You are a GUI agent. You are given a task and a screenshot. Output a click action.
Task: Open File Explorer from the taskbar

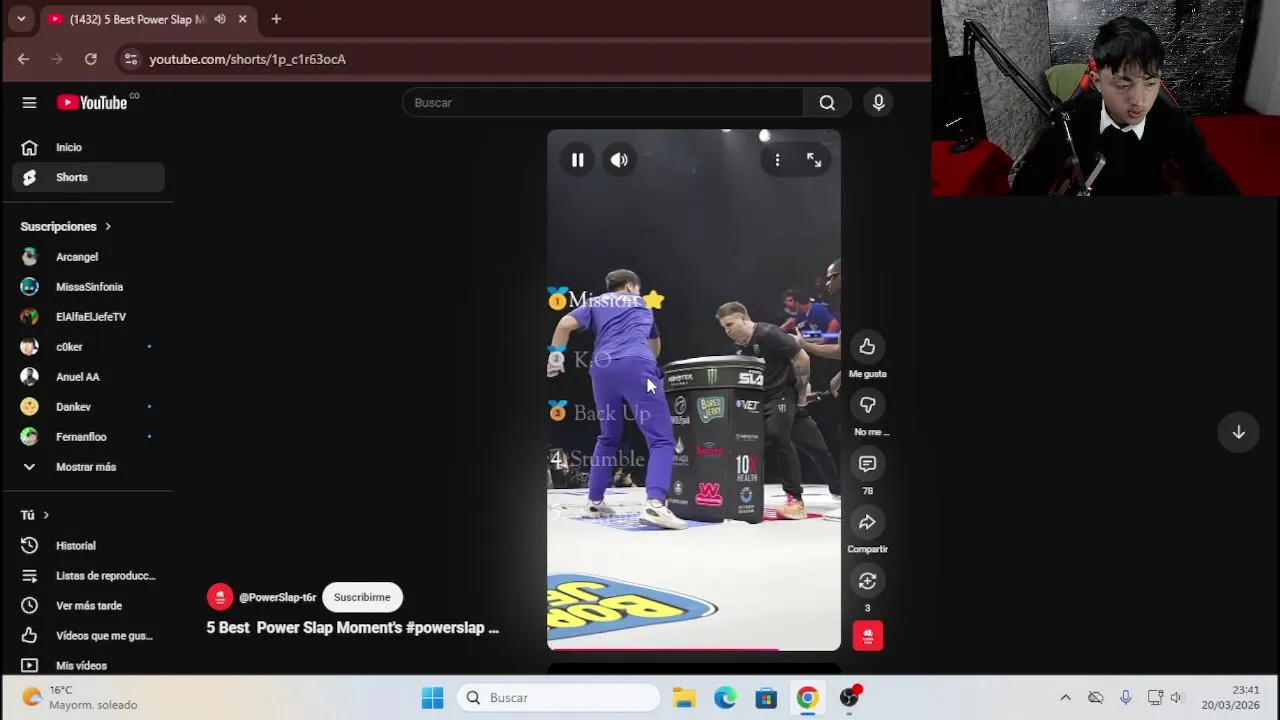coord(684,698)
